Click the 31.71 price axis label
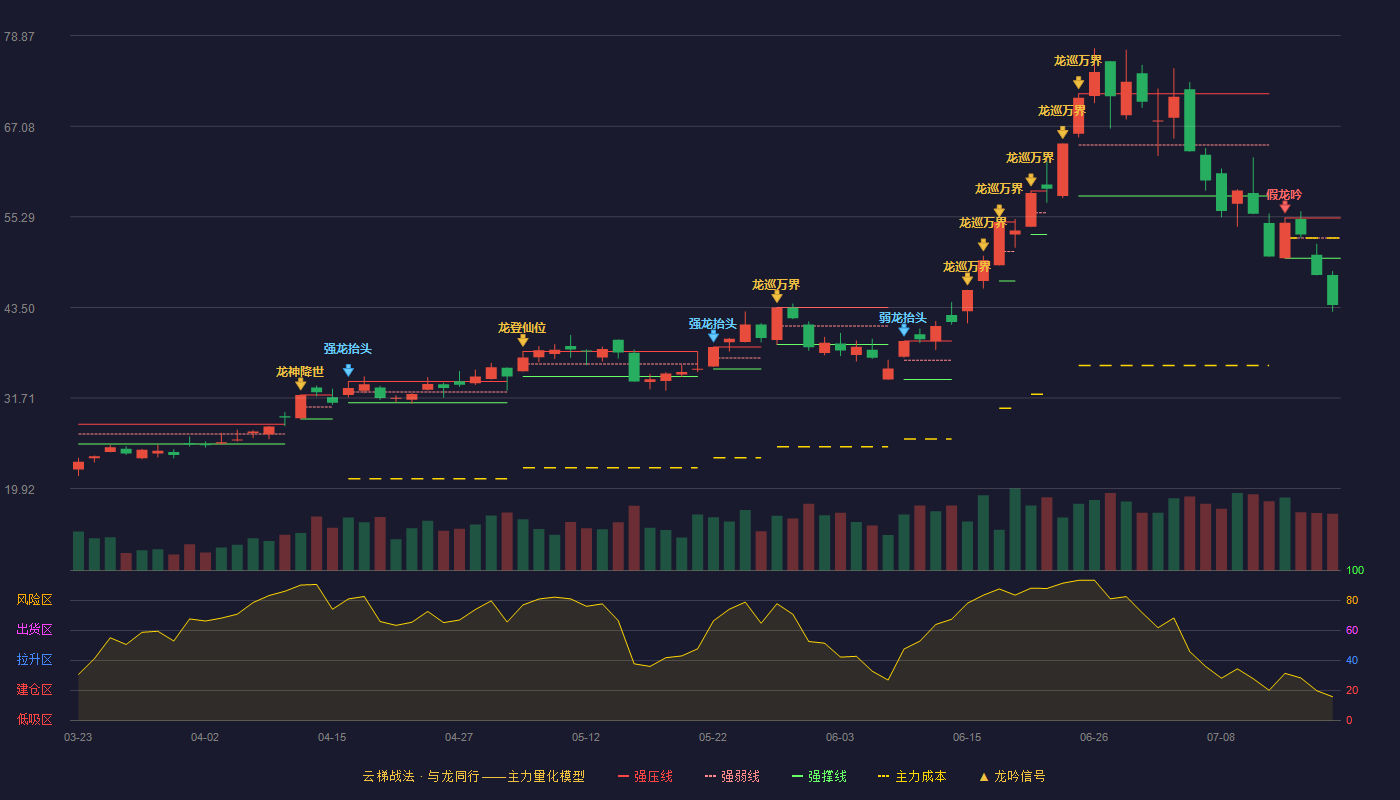The height and width of the screenshot is (800, 1400). point(19,398)
